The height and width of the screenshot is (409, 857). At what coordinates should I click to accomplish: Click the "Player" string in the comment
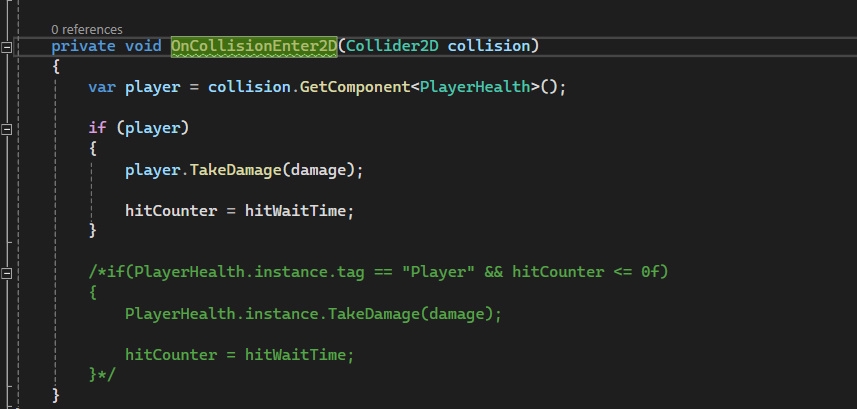click(x=438, y=272)
